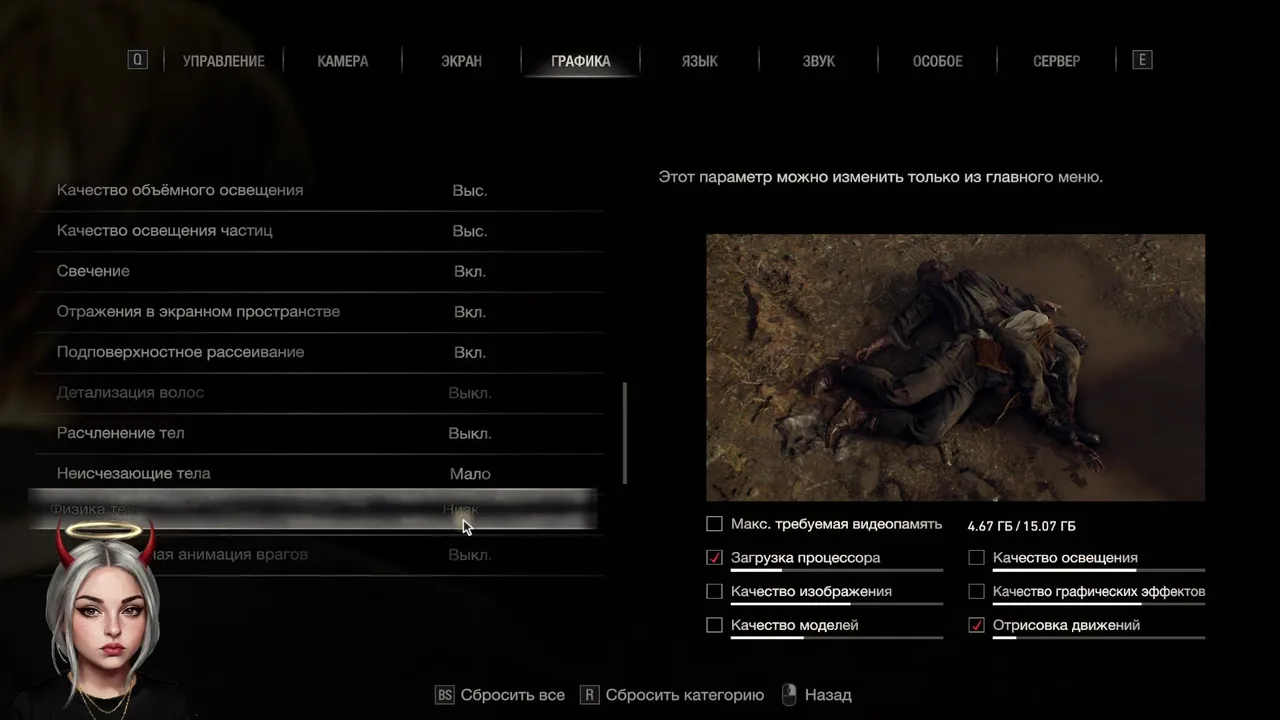The image size is (1280, 720).
Task: Open the Экран tab
Action: (461, 61)
